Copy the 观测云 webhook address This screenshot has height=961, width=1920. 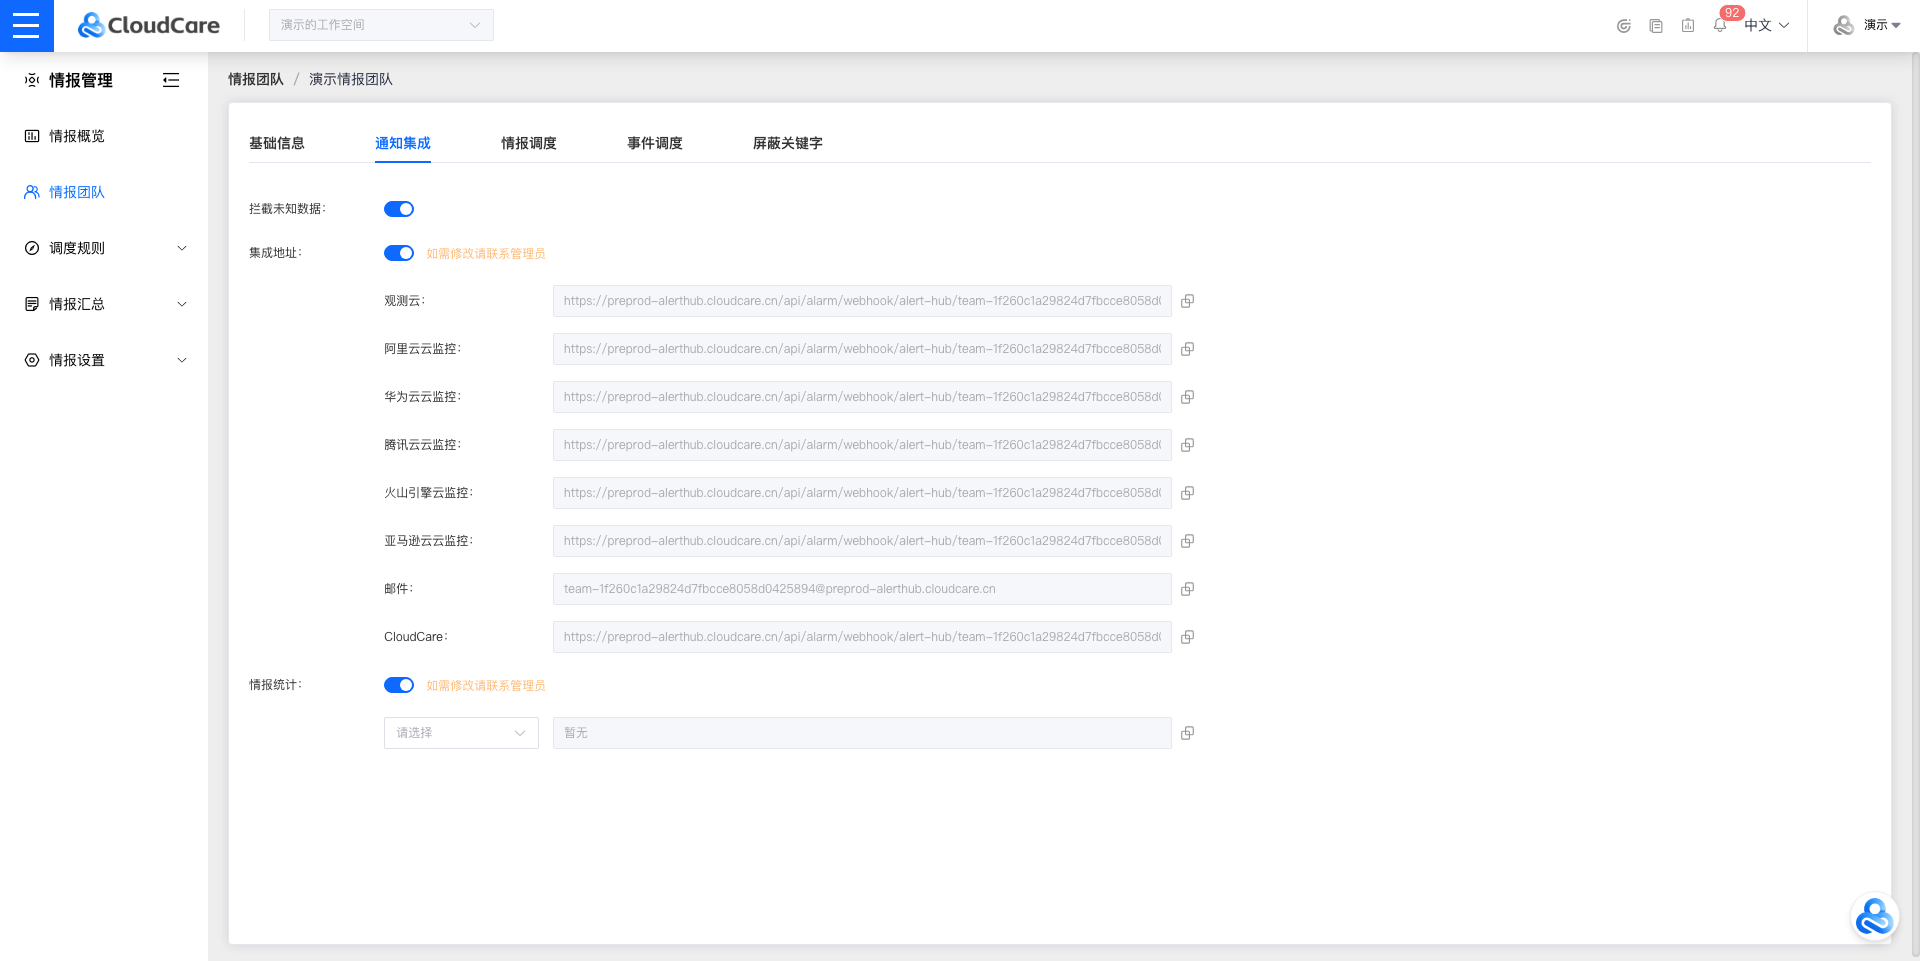(x=1187, y=301)
